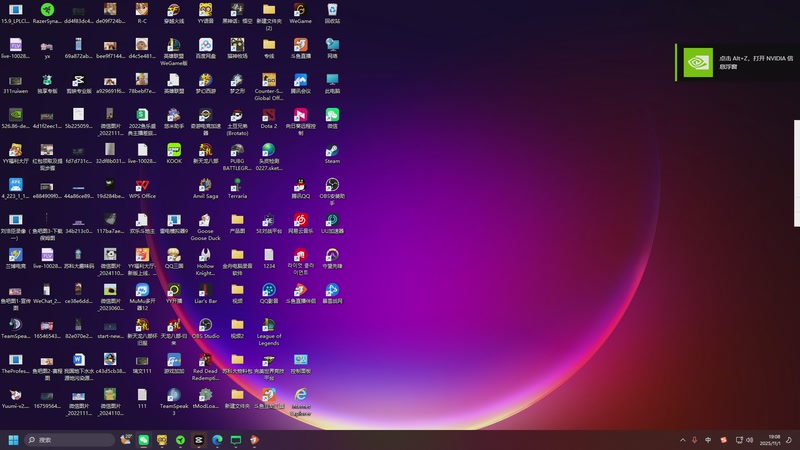The image size is (800, 450).
Task: Launch the YY语音 shortcut
Action: [x=206, y=14]
